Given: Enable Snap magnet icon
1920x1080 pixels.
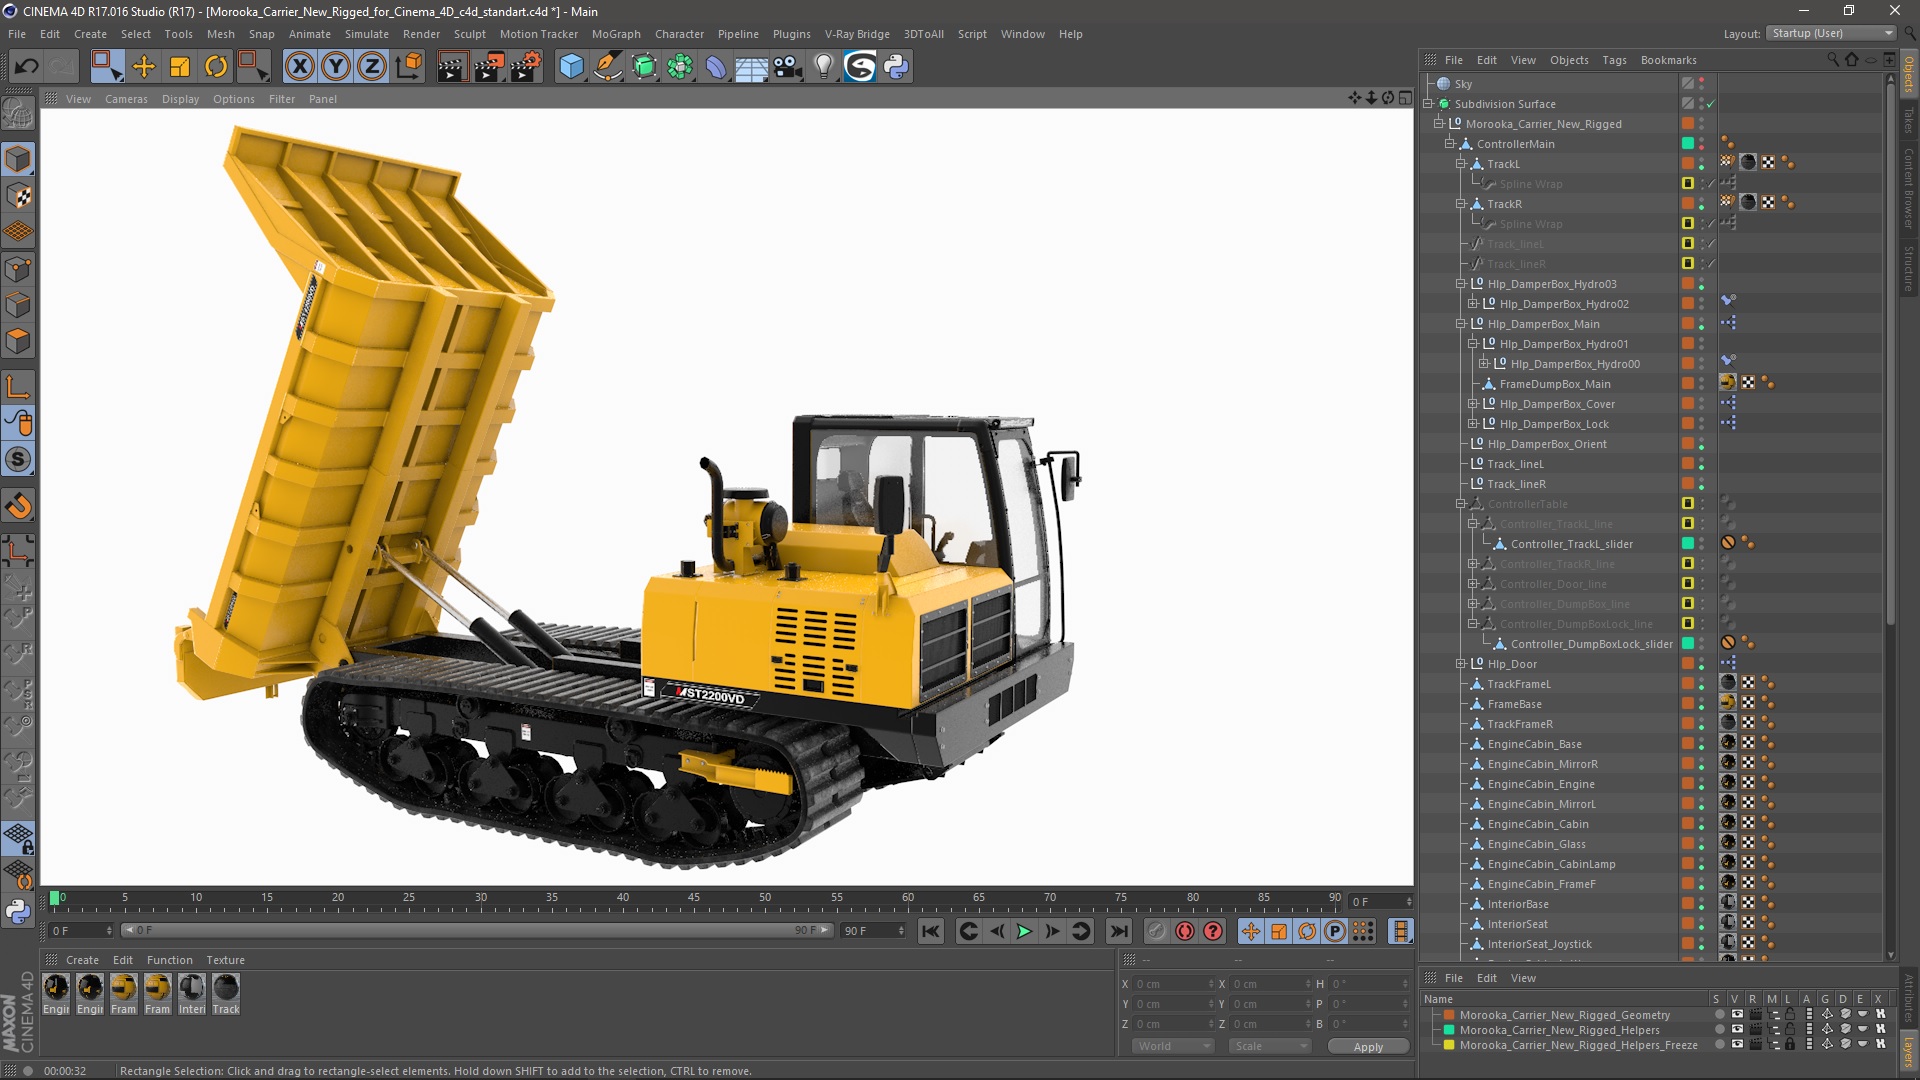Looking at the screenshot, I should [18, 506].
